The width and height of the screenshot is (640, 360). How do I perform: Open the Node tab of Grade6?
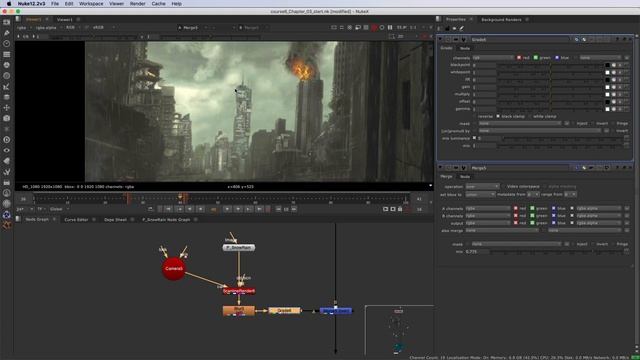click(x=464, y=48)
